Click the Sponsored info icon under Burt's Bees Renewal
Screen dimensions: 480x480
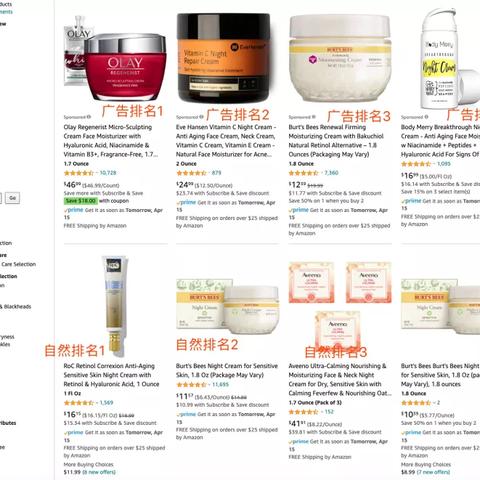[x=313, y=117]
